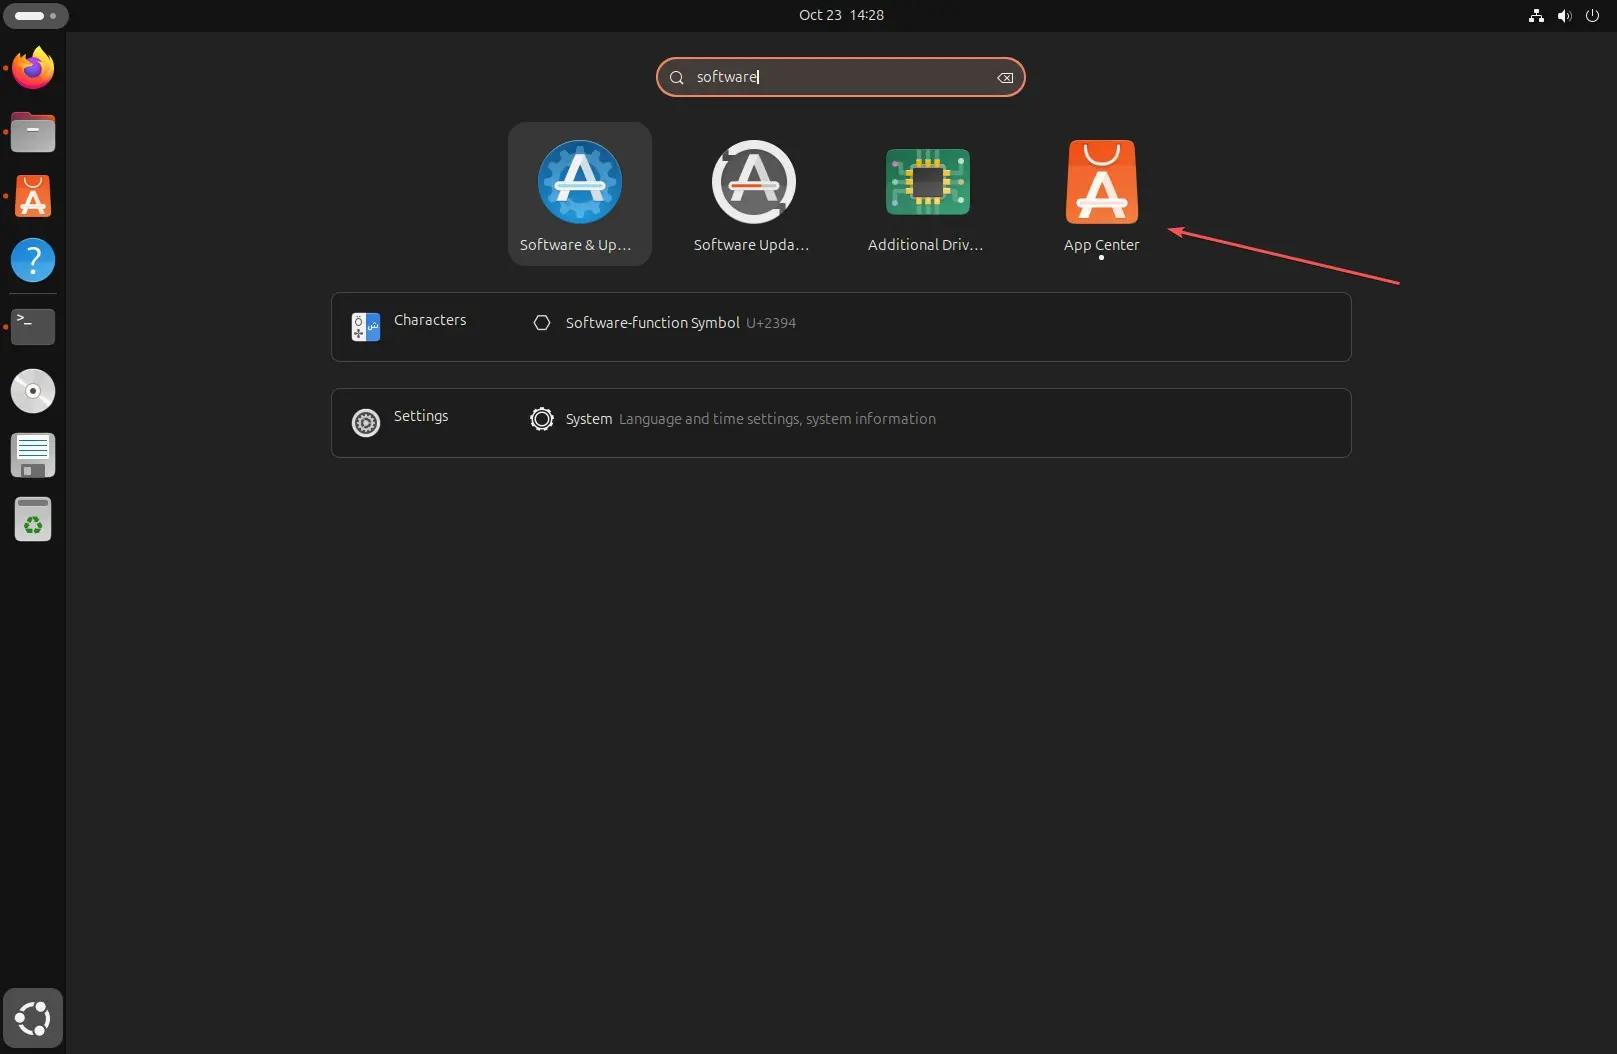Image resolution: width=1617 pixels, height=1054 pixels.
Task: Click the Software-function Symbol glyph
Action: coord(542,323)
